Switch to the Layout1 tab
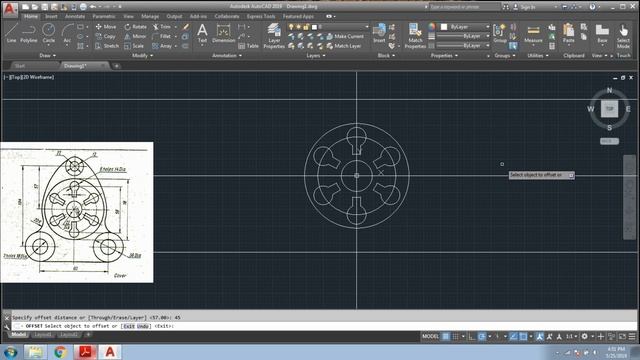640x360 pixels. (x=42, y=335)
